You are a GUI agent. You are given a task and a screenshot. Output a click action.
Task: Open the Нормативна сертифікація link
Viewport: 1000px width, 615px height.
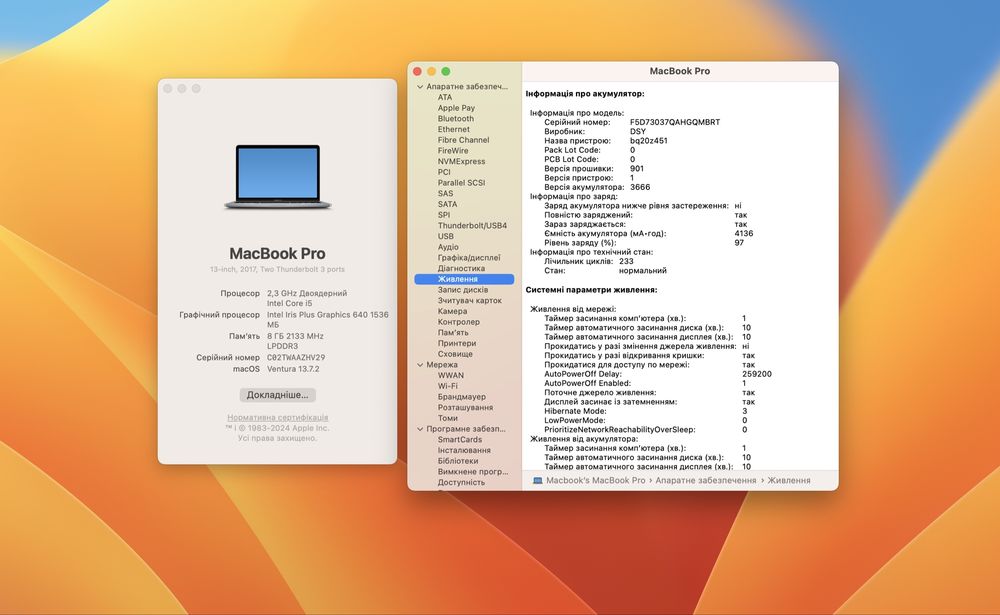click(277, 417)
